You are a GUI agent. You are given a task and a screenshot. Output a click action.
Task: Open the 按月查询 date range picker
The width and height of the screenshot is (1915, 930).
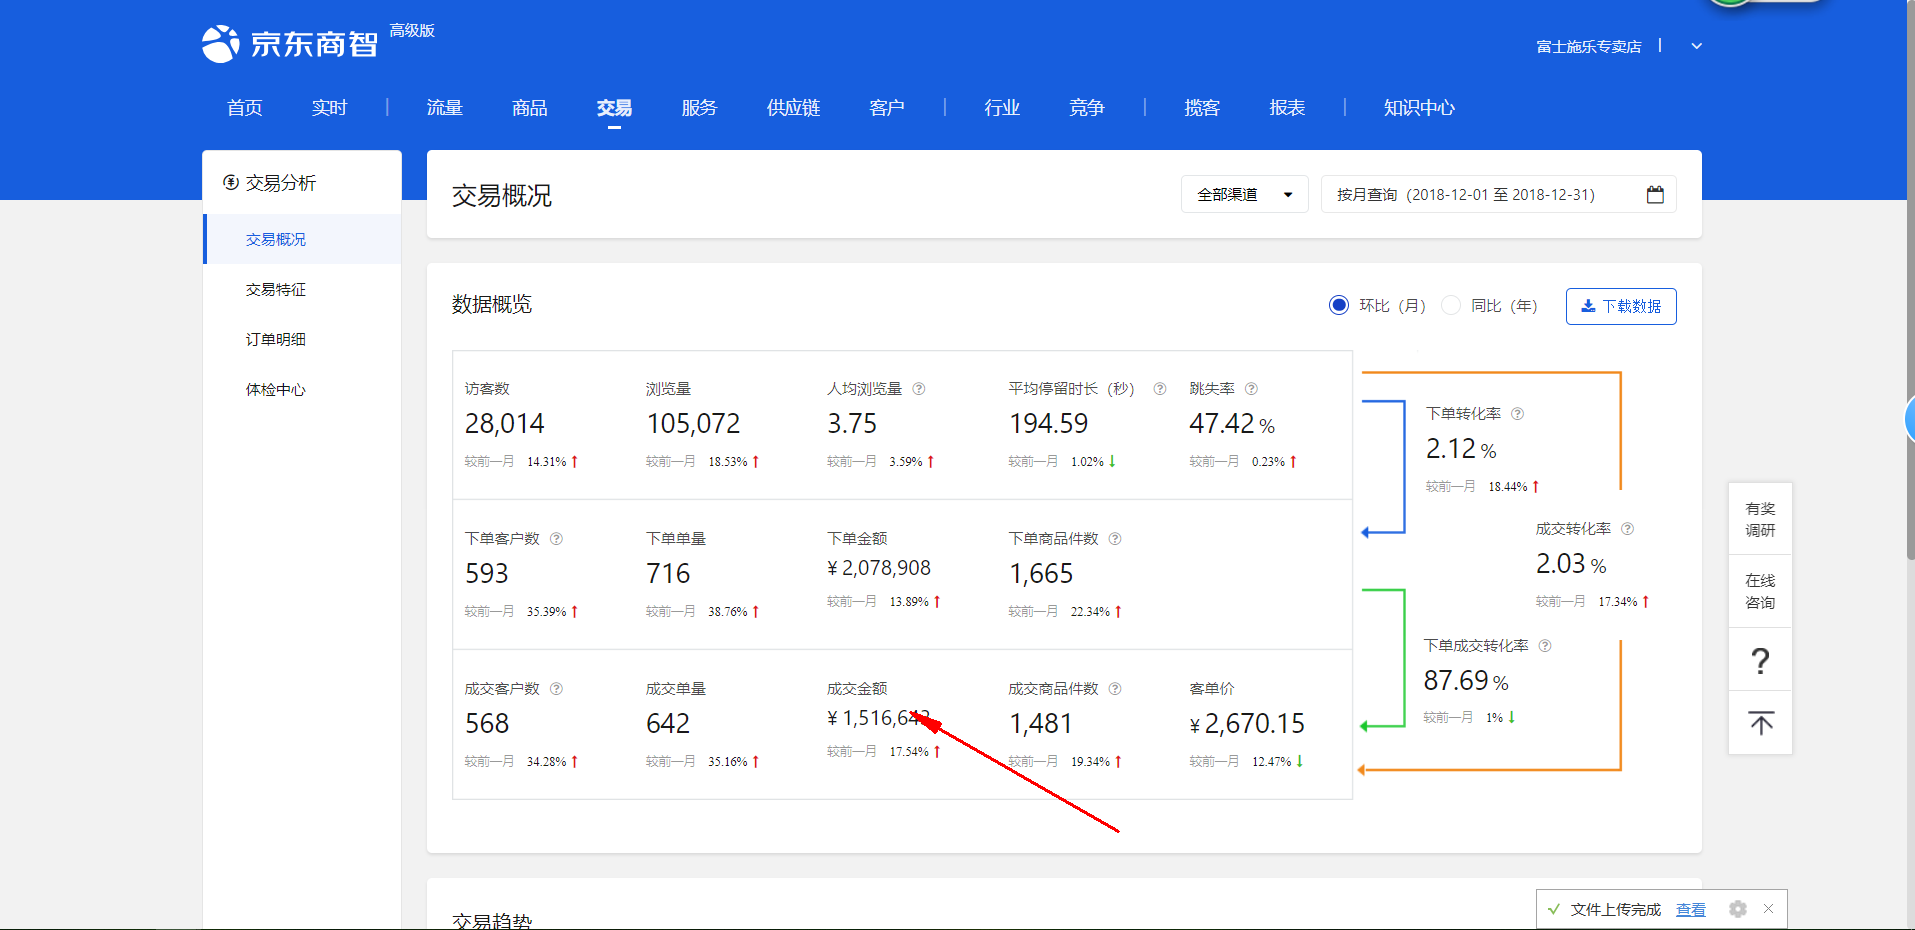coord(1498,195)
